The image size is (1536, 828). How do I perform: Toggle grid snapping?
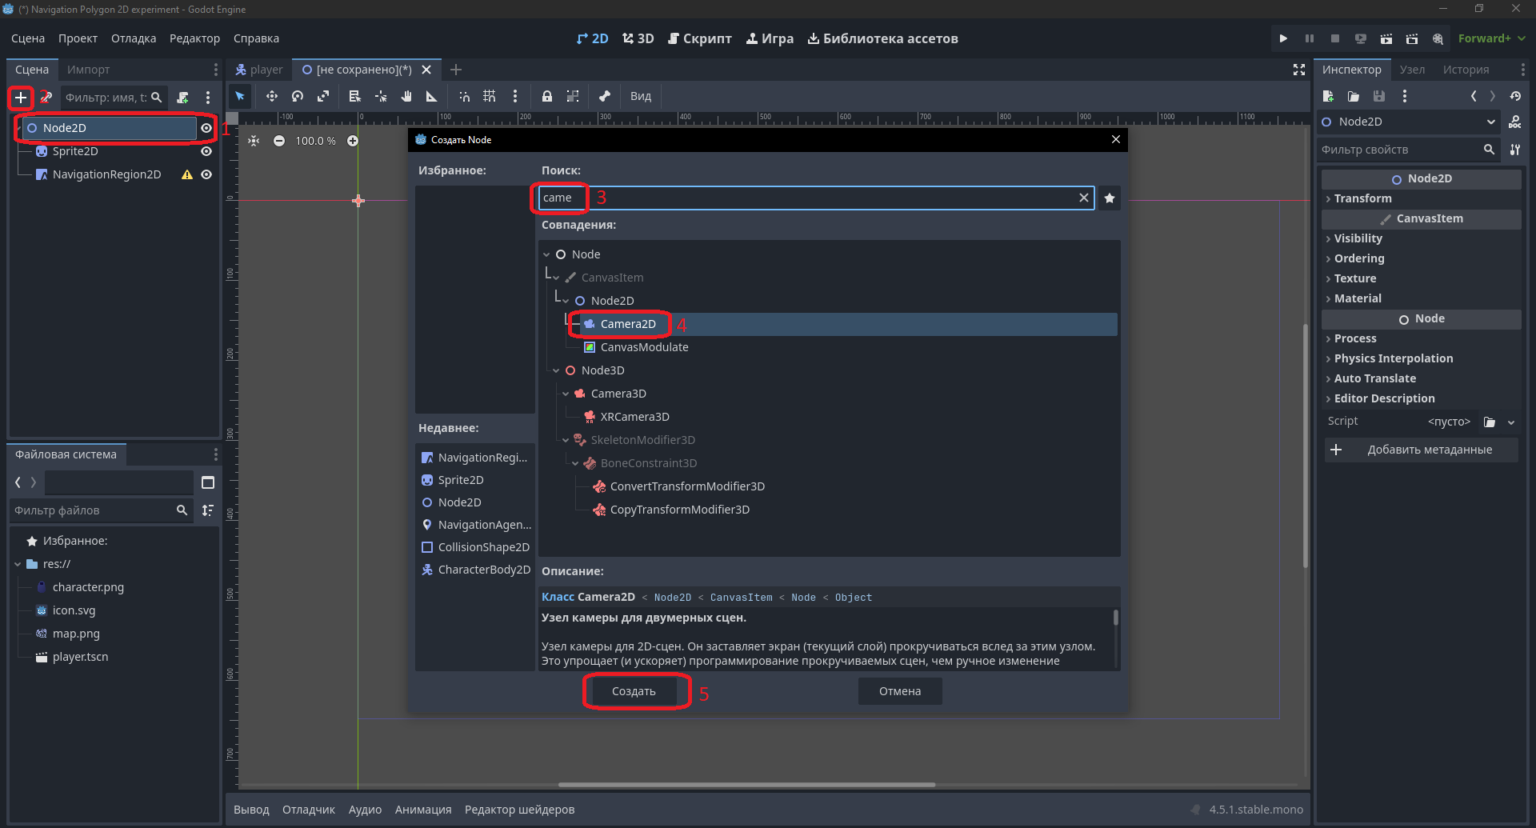tap(489, 96)
